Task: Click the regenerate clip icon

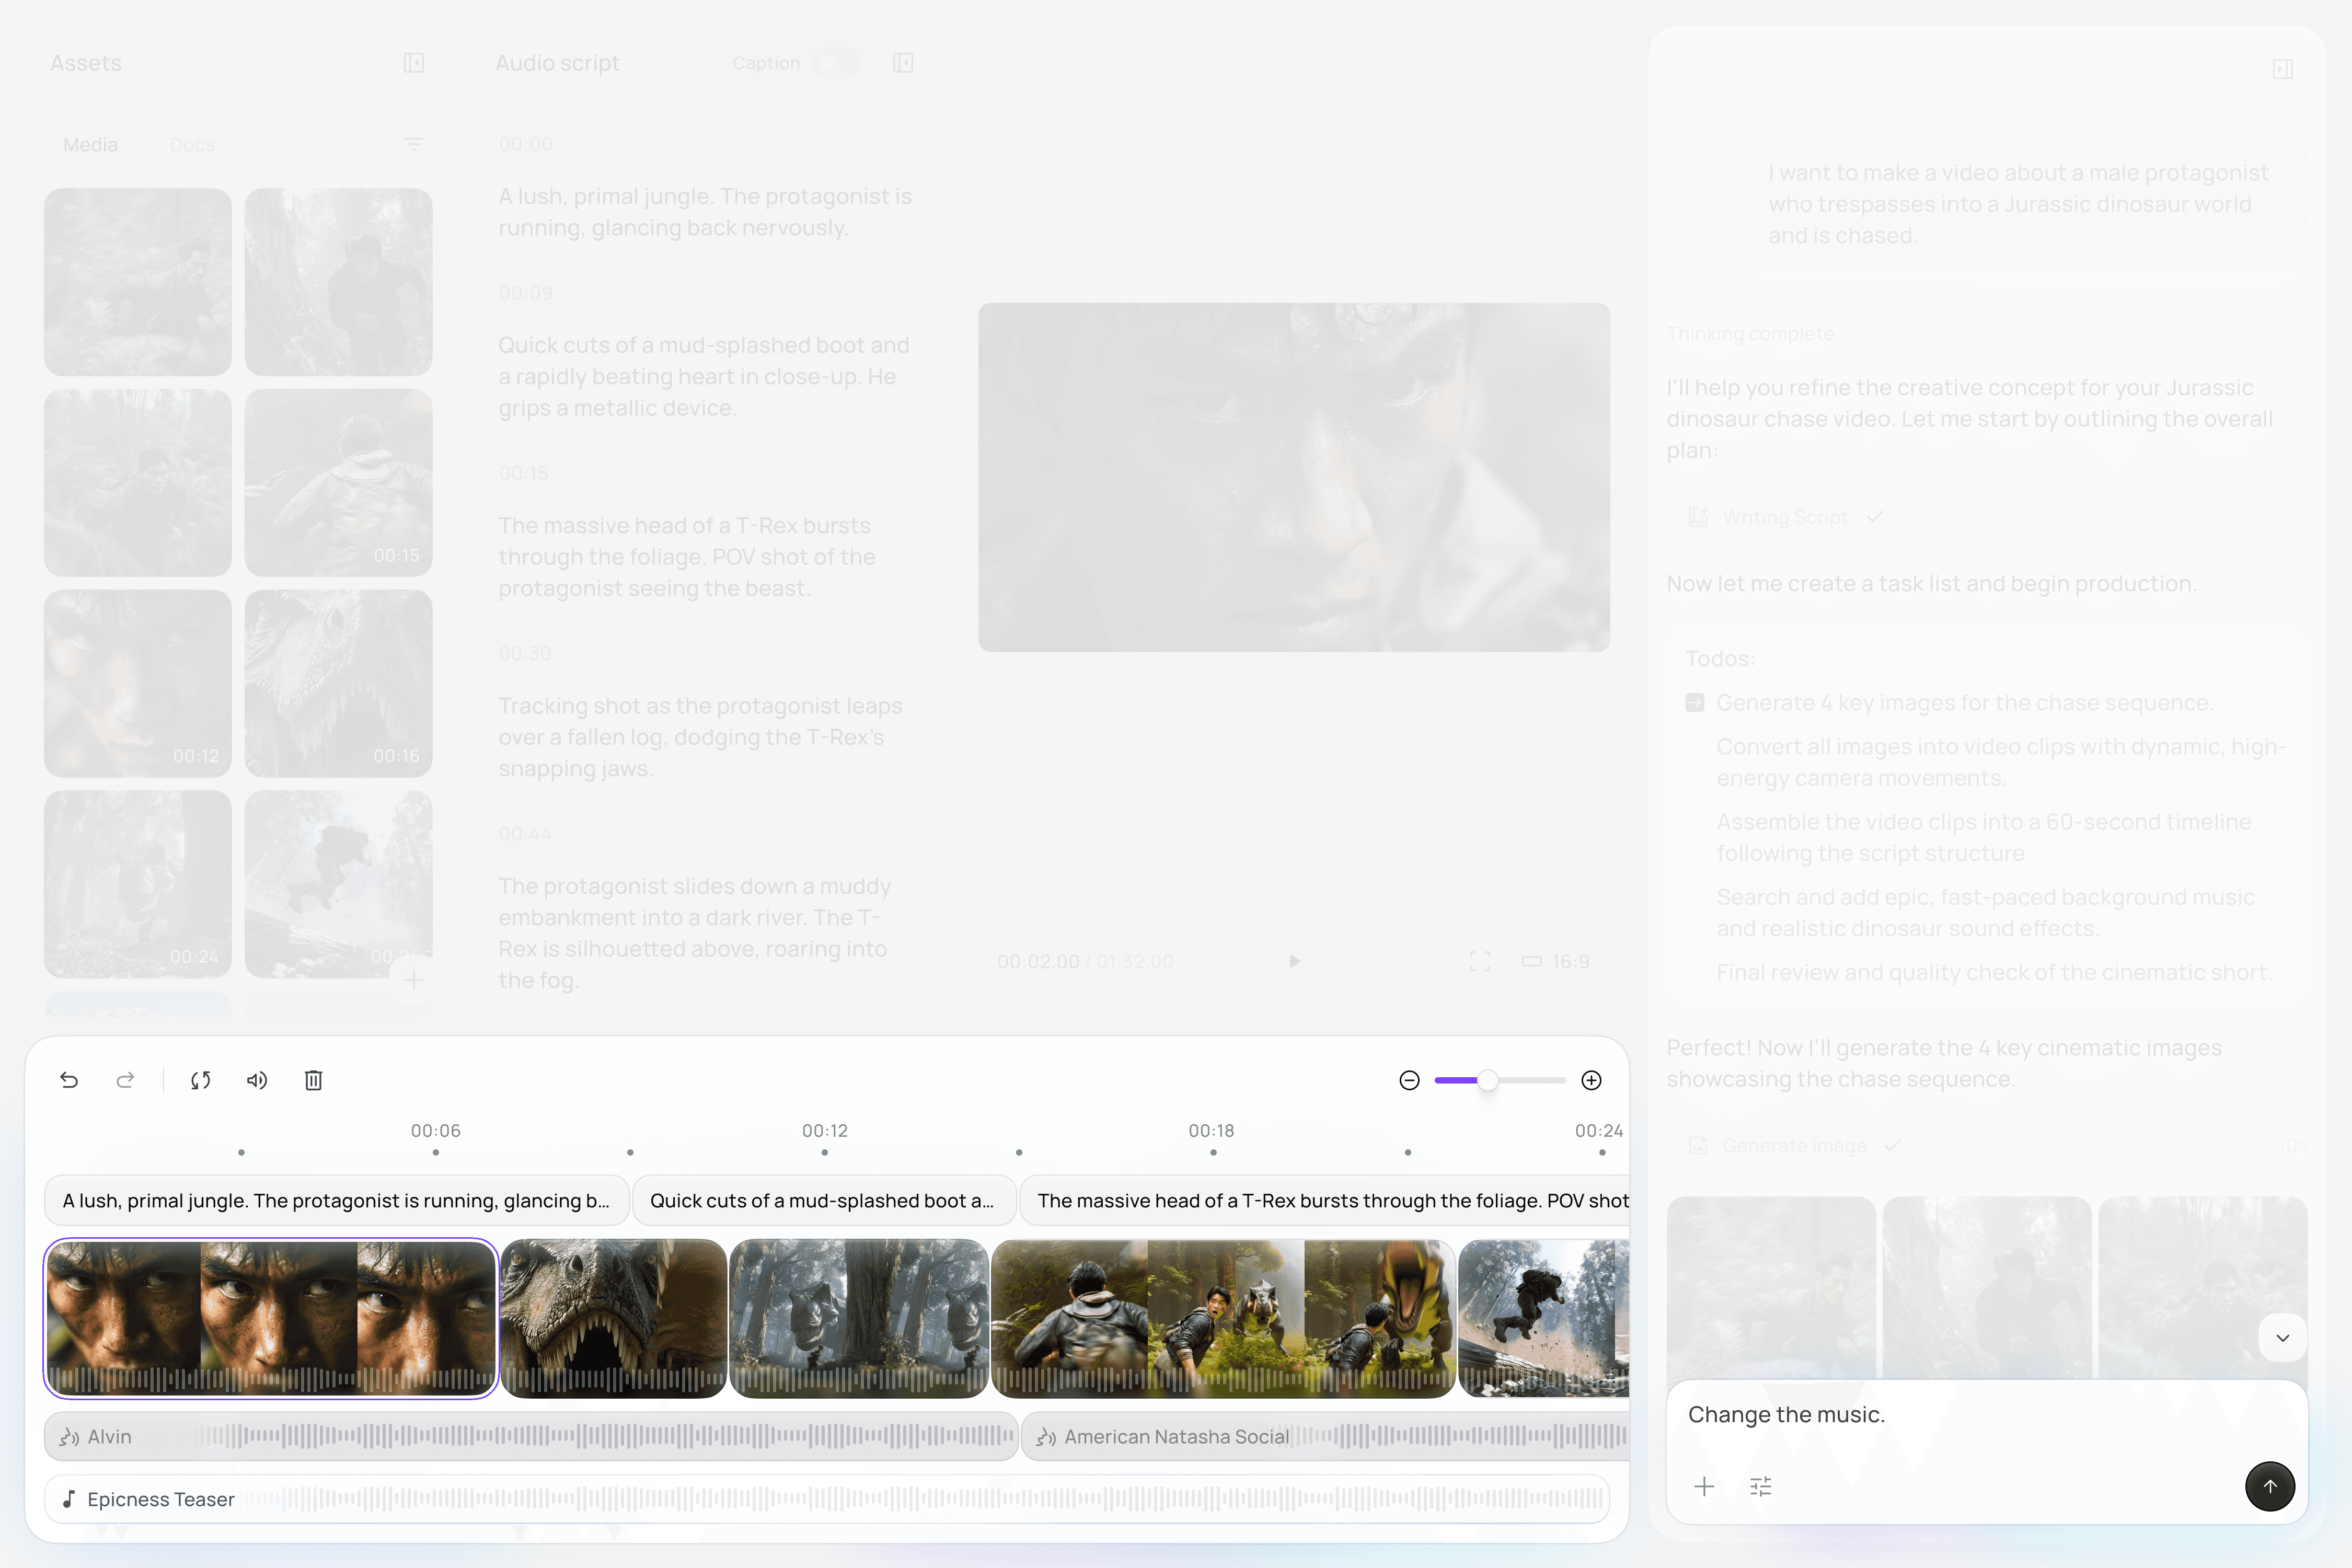Action: pos(200,1080)
